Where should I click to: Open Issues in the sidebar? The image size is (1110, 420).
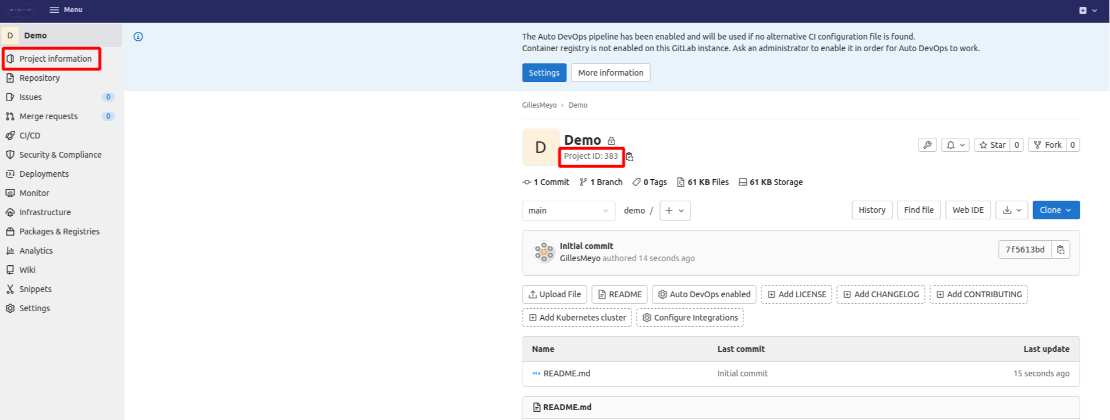pyautogui.click(x=30, y=97)
